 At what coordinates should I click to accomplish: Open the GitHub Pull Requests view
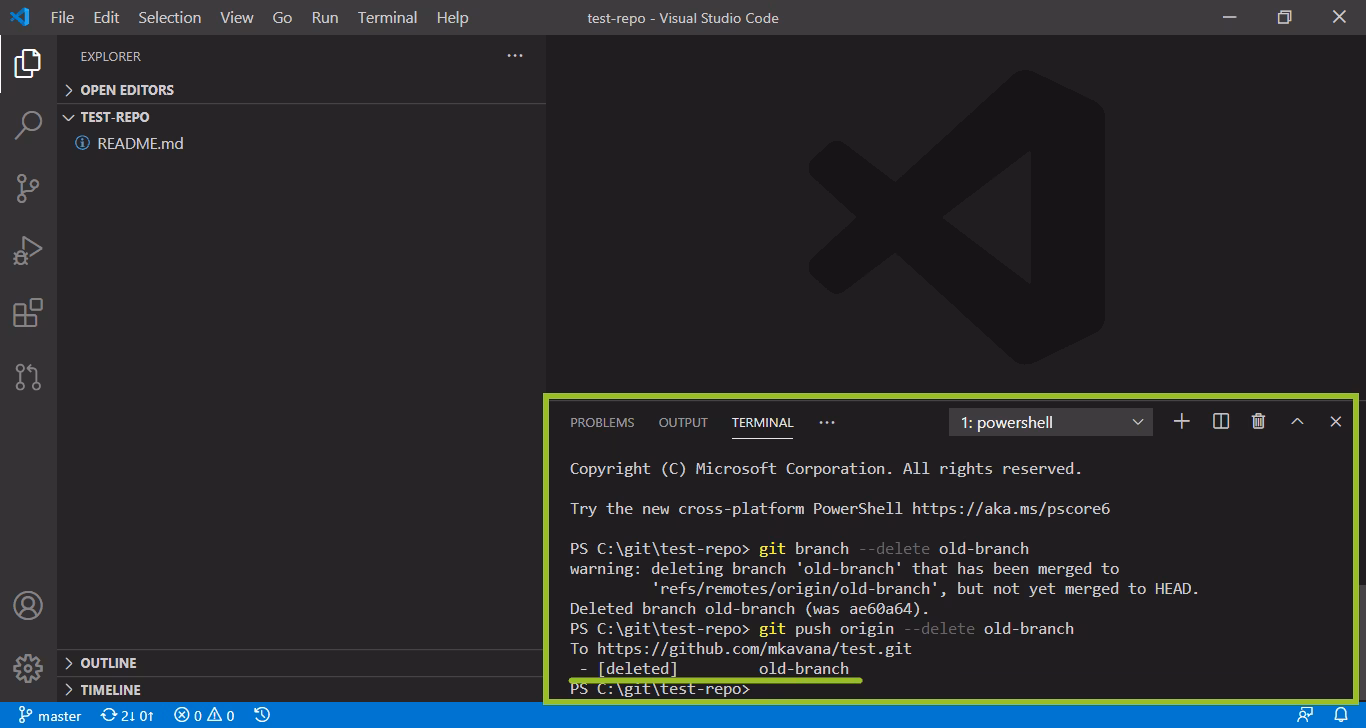28,376
